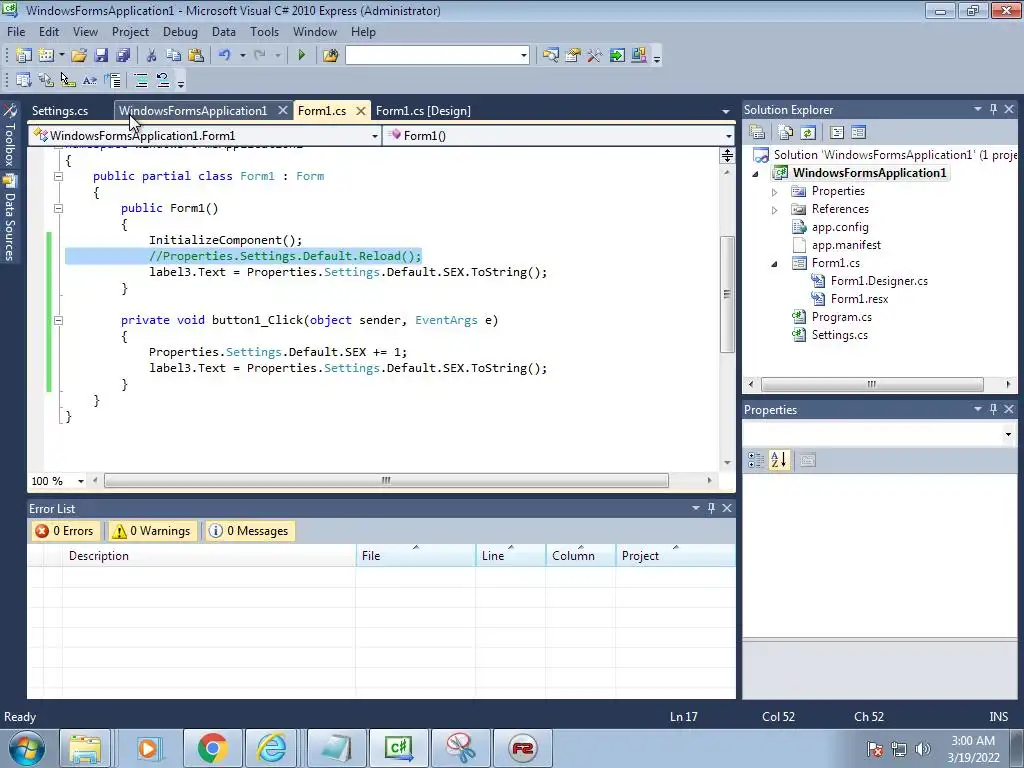The height and width of the screenshot is (768, 1024).
Task: Expand the References node in Solution Explorer
Action: (775, 210)
